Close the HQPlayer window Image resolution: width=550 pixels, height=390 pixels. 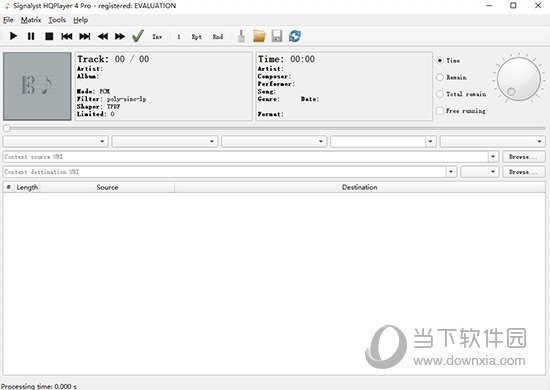[538, 6]
